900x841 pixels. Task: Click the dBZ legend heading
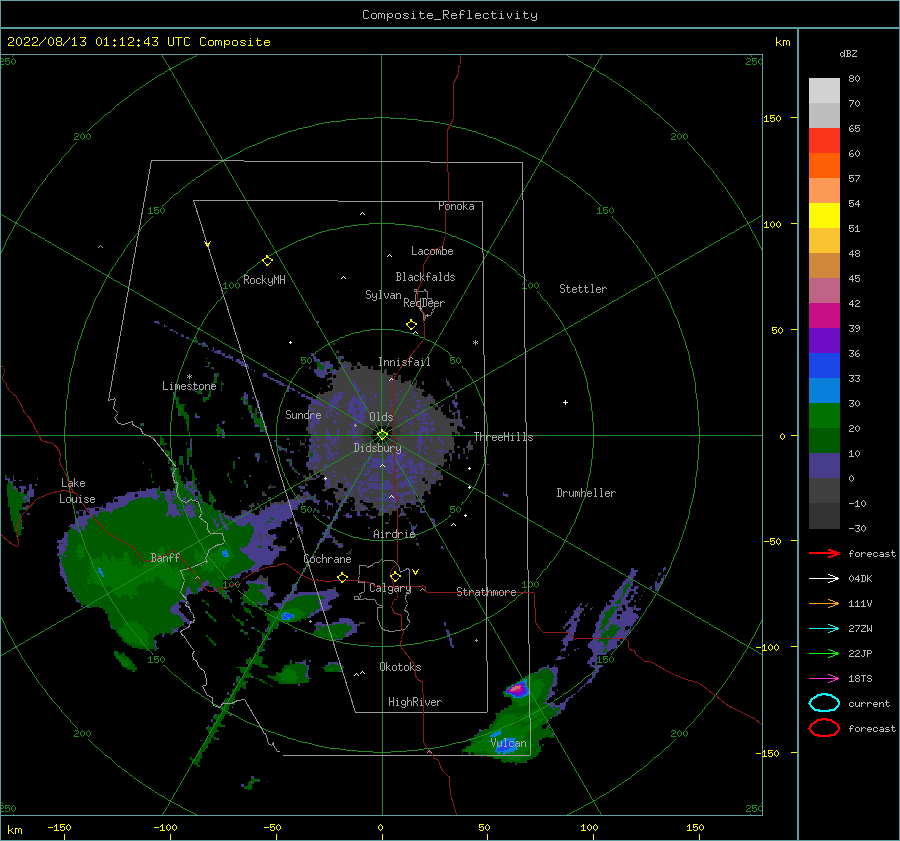848,53
